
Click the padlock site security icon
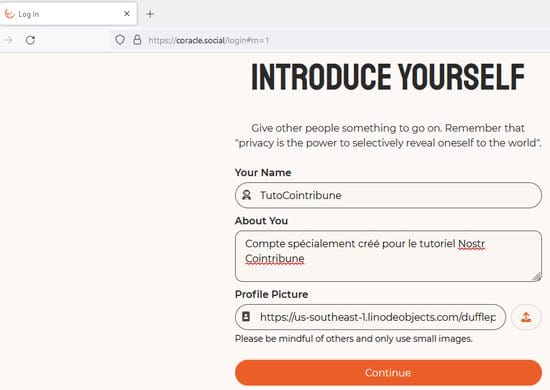137,40
